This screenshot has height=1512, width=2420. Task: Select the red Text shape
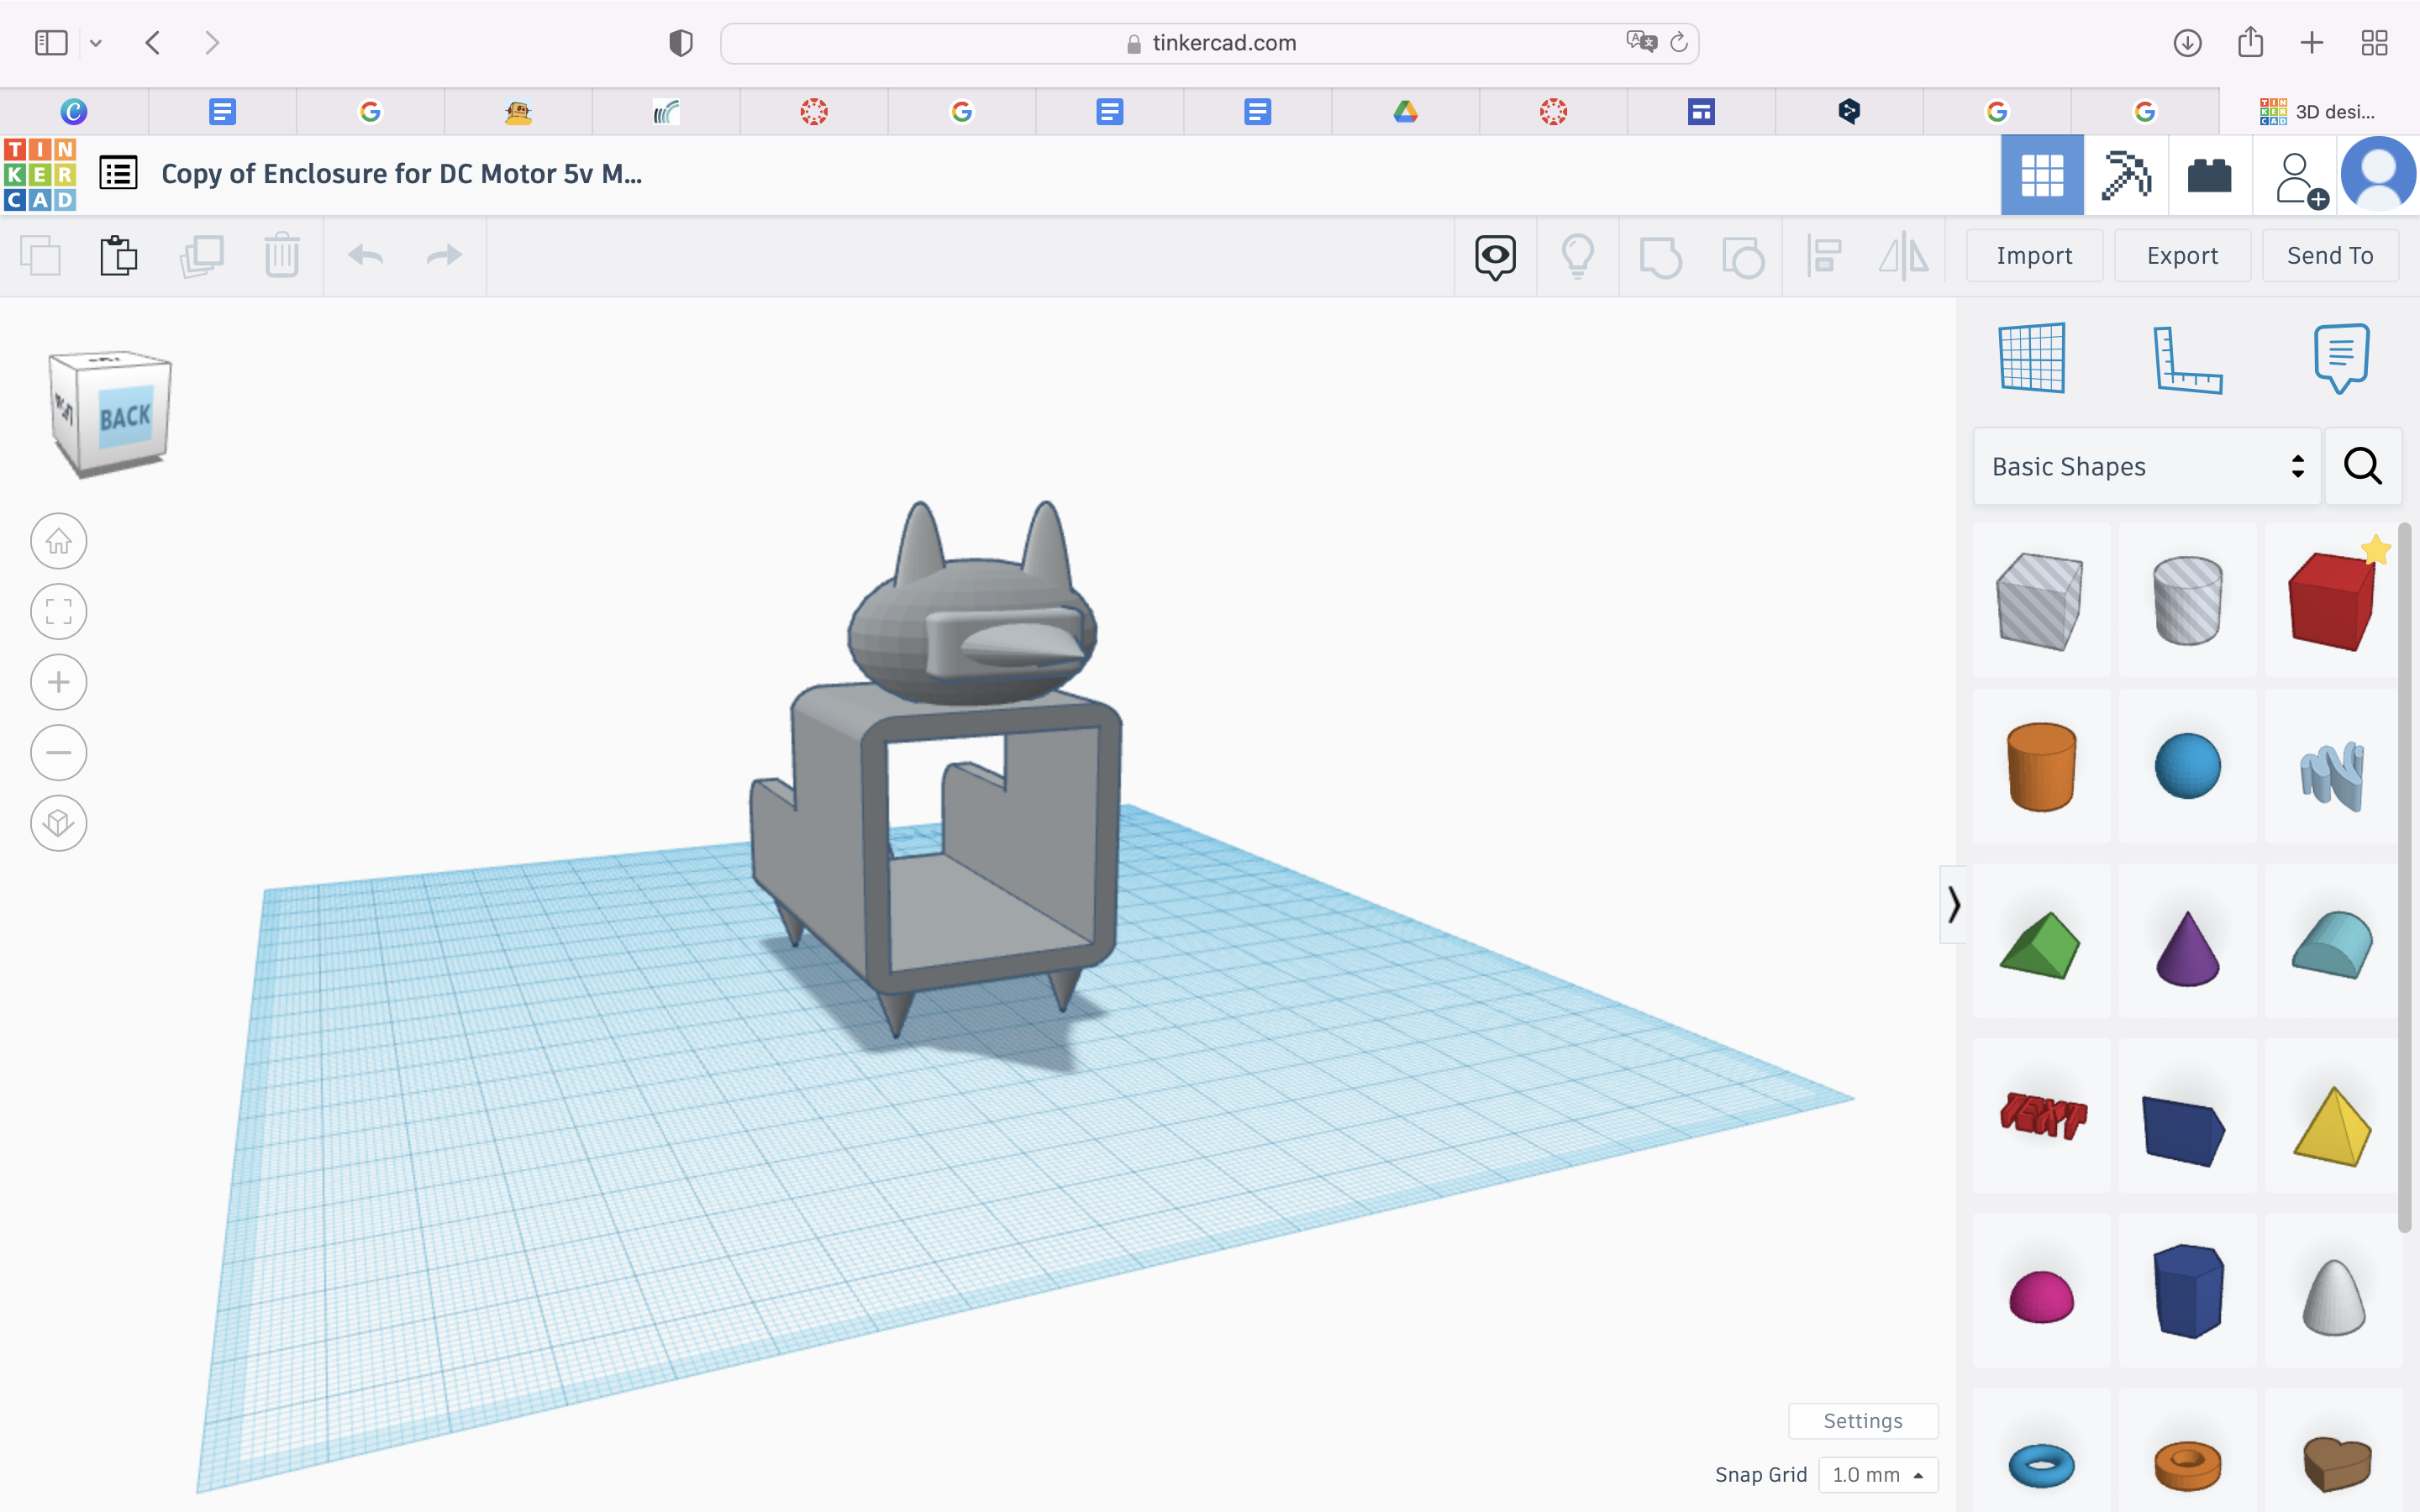[2042, 1115]
